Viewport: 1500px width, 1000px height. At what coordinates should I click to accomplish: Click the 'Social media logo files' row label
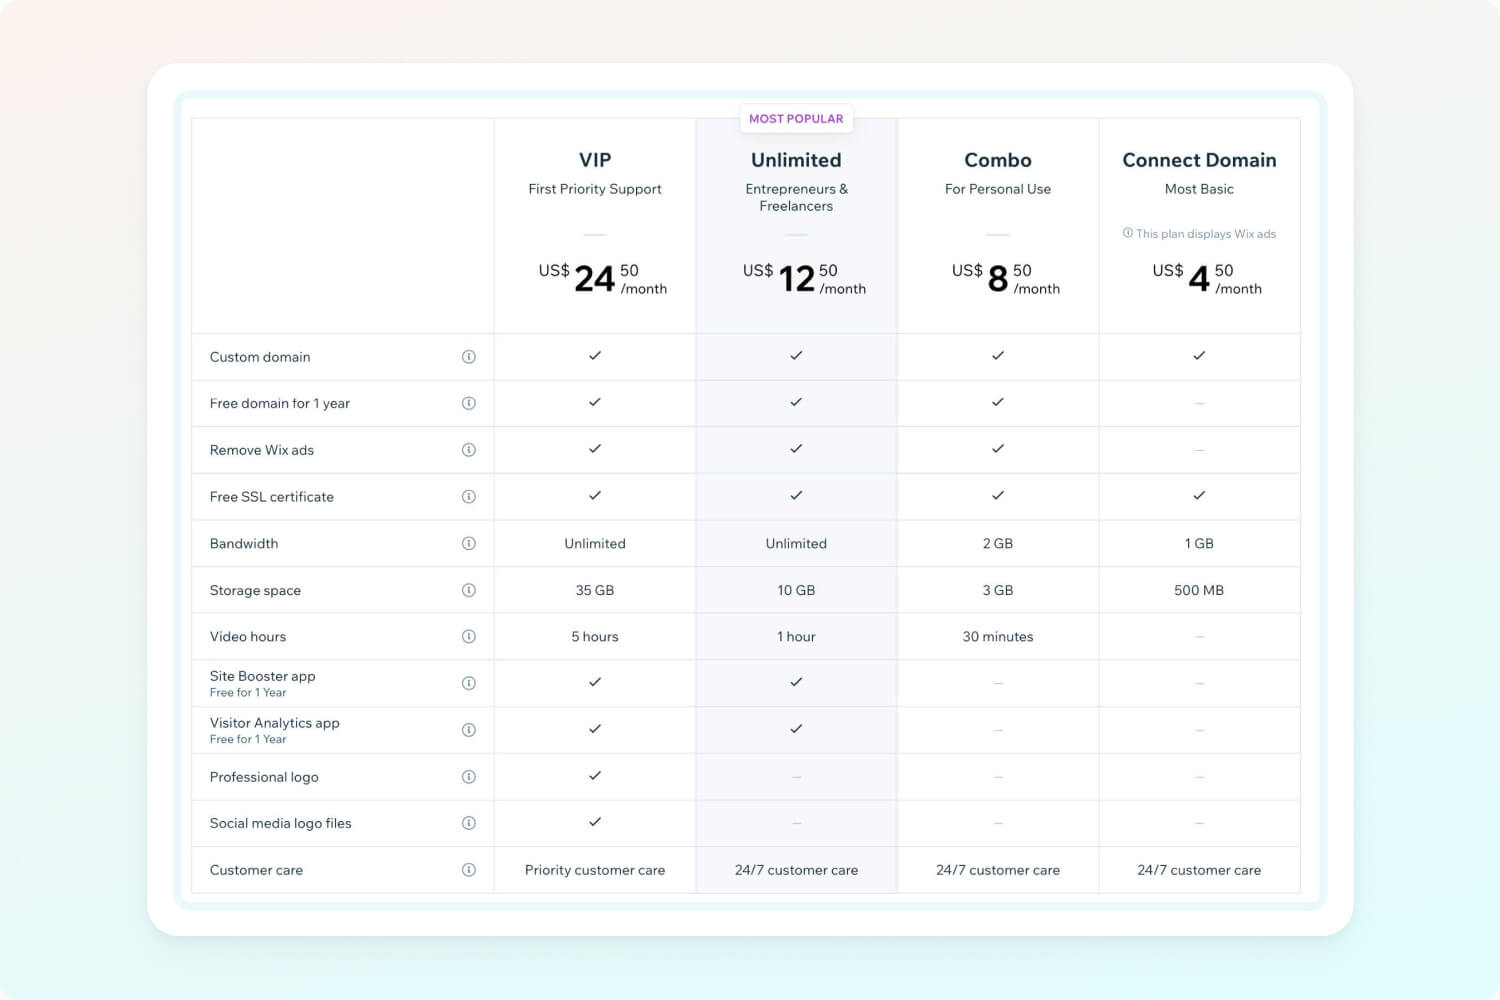[281, 824]
